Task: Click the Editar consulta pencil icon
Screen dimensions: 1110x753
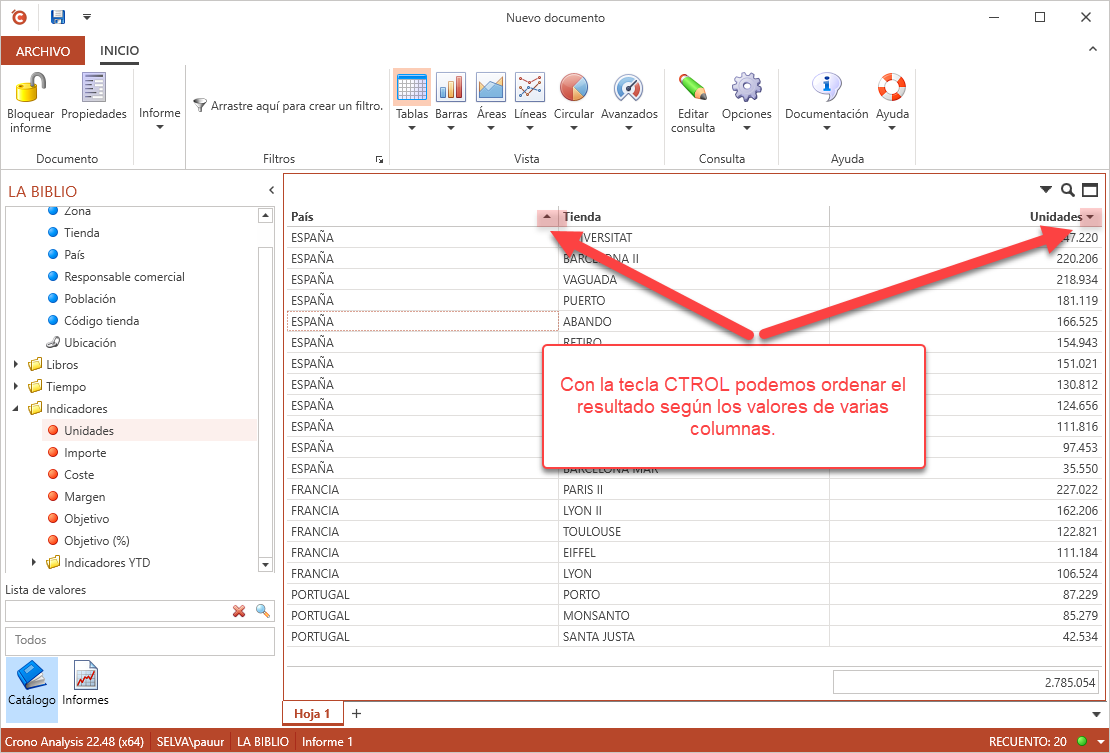Action: tap(692, 88)
